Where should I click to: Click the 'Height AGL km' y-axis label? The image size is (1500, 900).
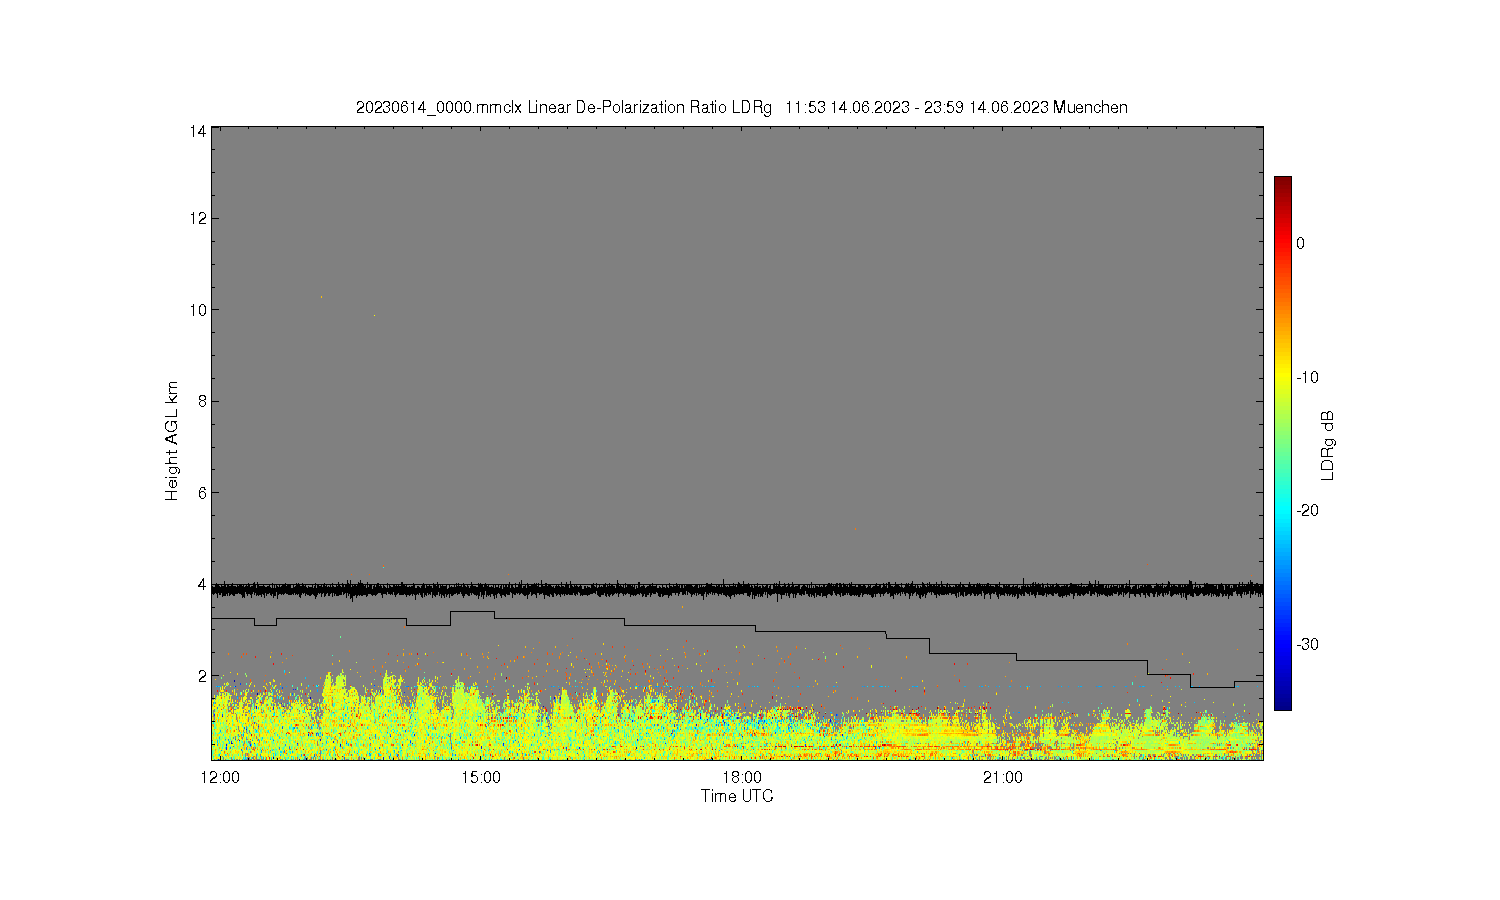[x=172, y=441]
